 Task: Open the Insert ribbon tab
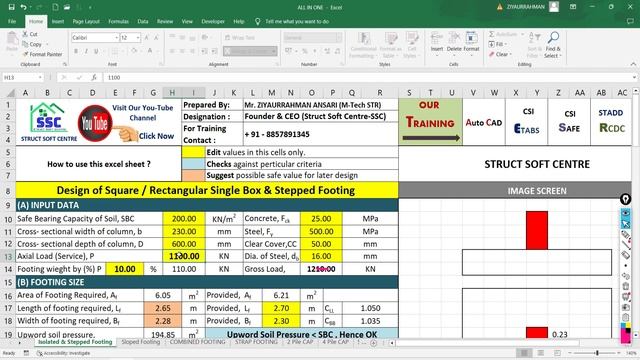tap(58, 21)
